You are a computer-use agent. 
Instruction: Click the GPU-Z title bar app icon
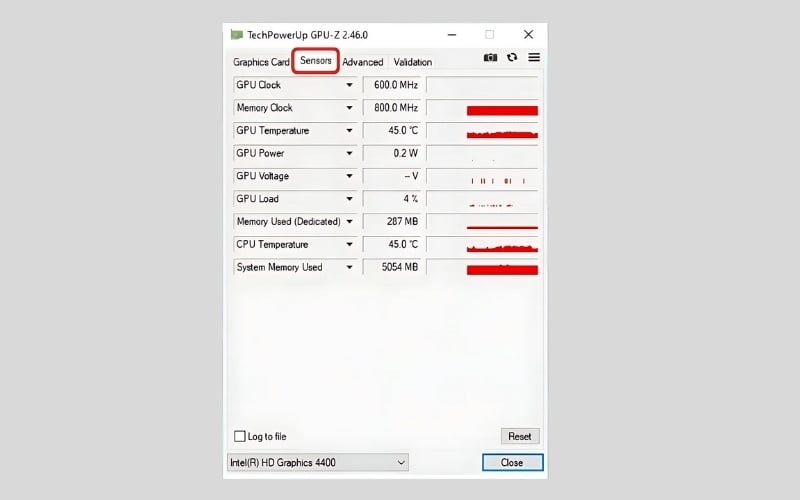click(x=237, y=34)
